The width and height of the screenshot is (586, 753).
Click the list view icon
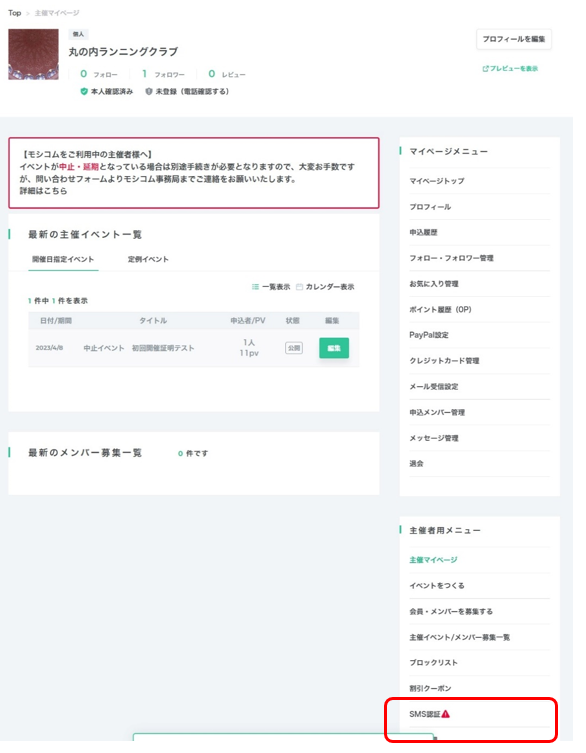point(256,287)
